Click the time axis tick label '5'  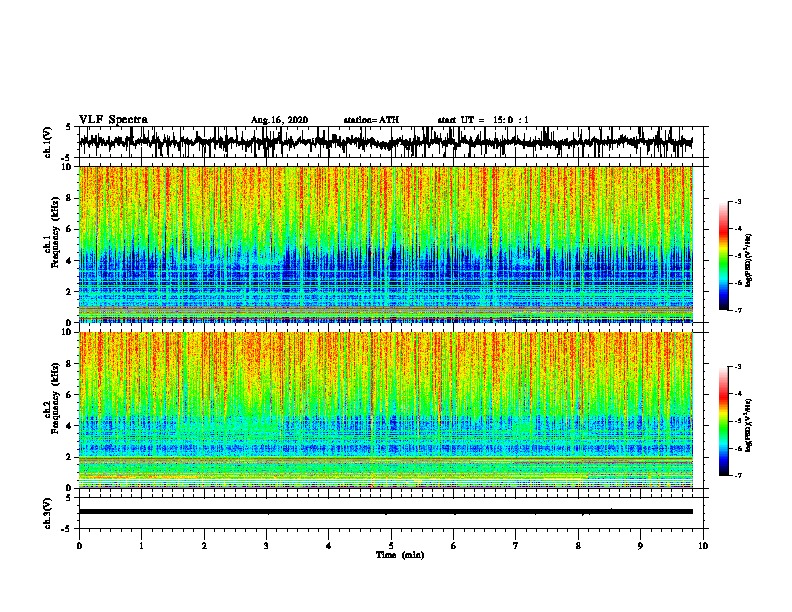tap(391, 546)
